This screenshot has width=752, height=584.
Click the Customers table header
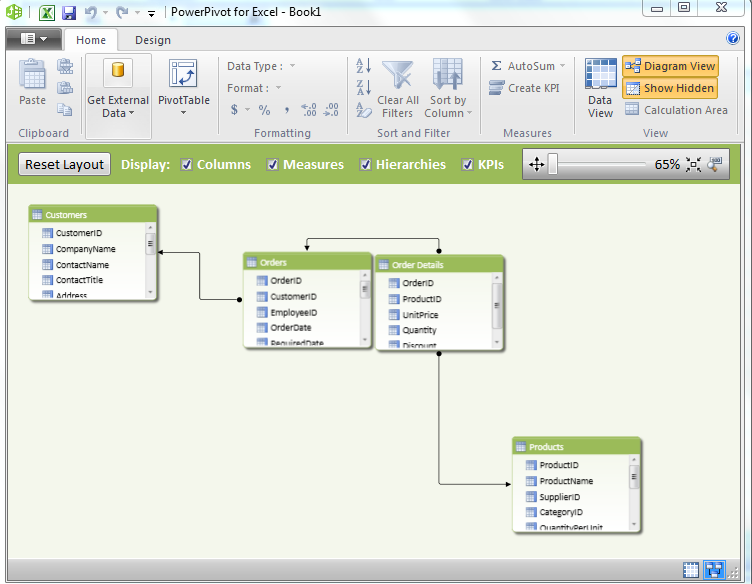tap(93, 214)
